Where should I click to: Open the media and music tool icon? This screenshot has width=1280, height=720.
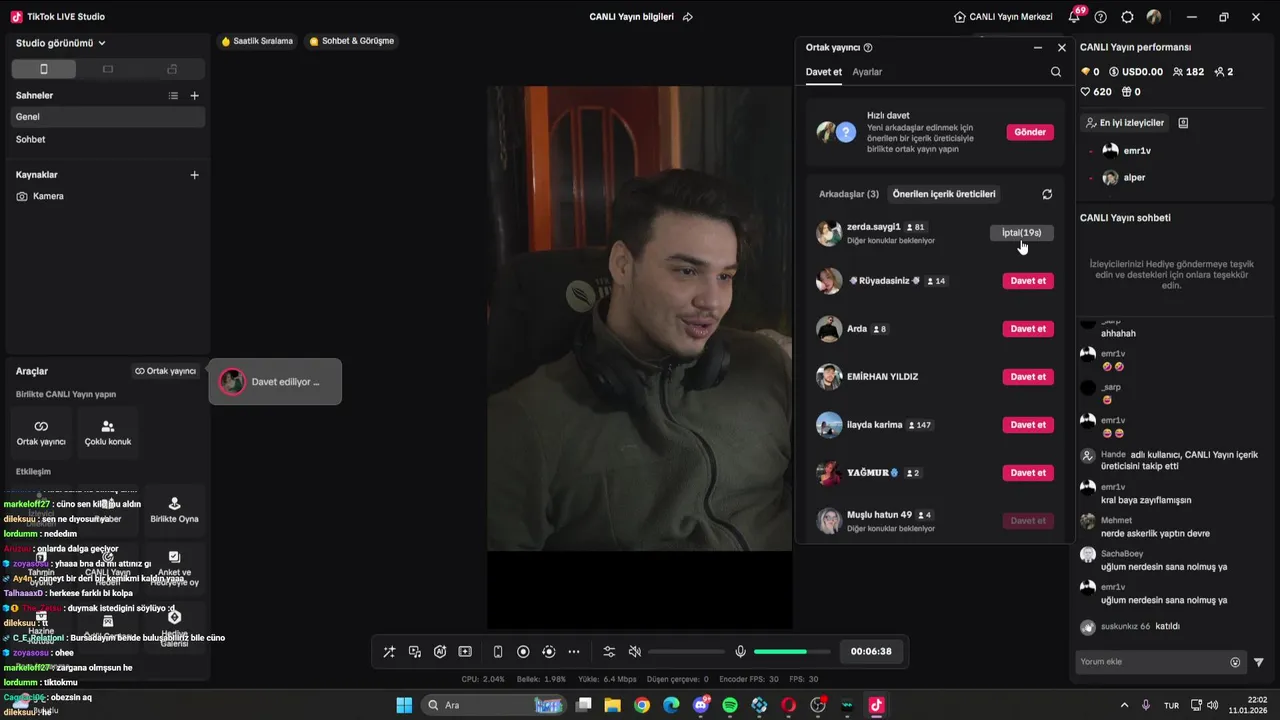pyautogui.click(x=415, y=652)
